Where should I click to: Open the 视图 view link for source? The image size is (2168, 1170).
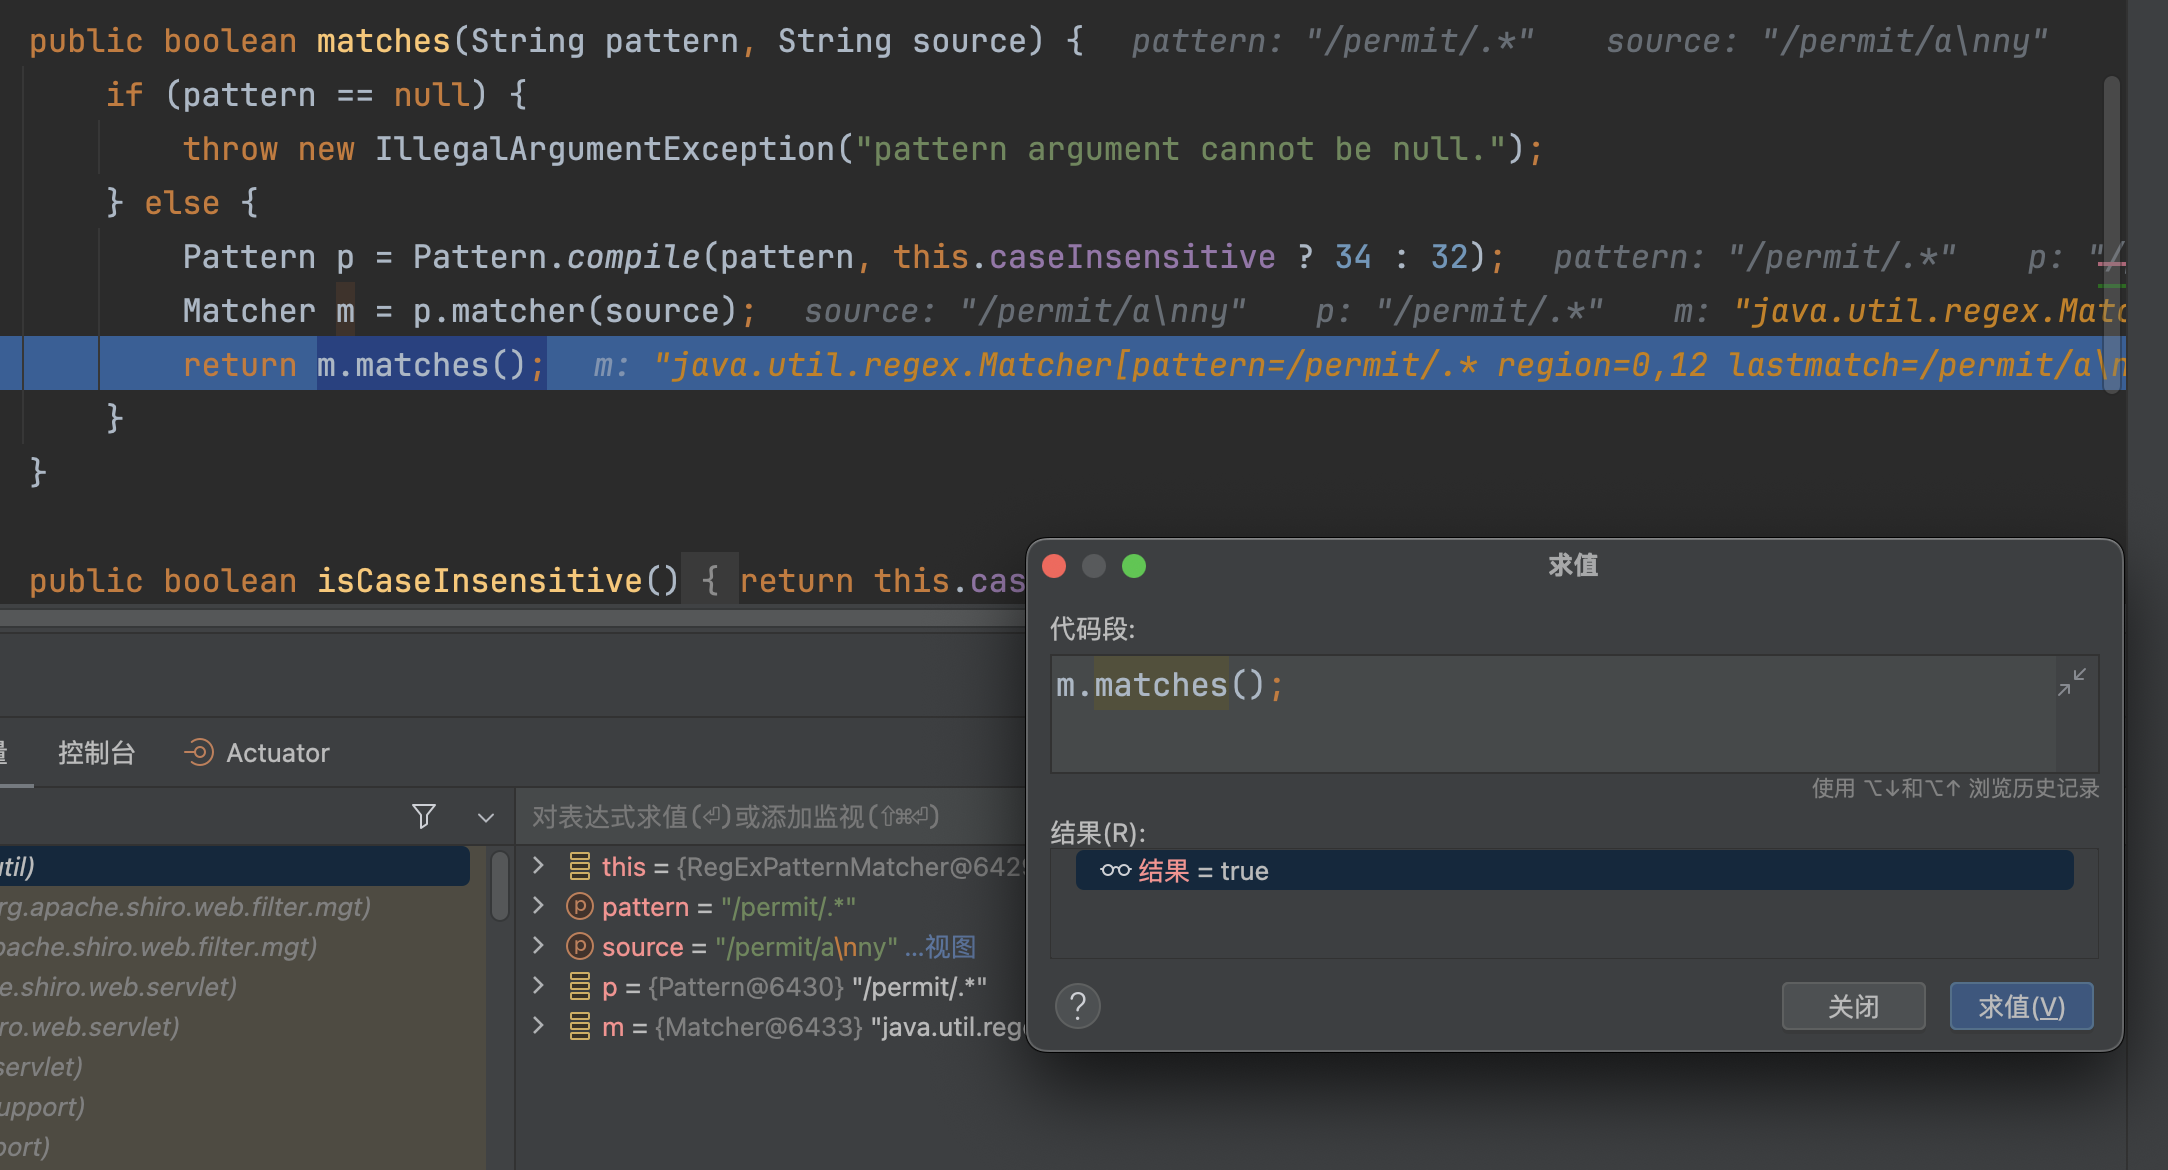(950, 947)
